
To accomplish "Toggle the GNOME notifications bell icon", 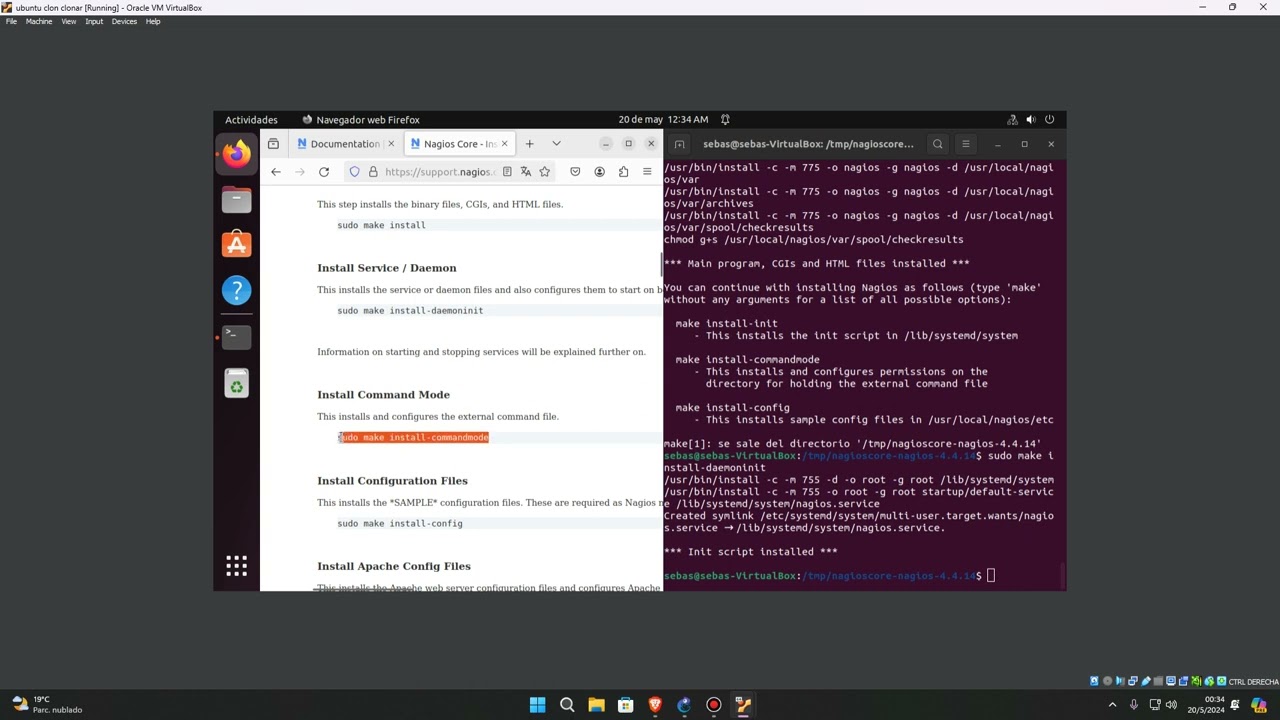I will [726, 120].
